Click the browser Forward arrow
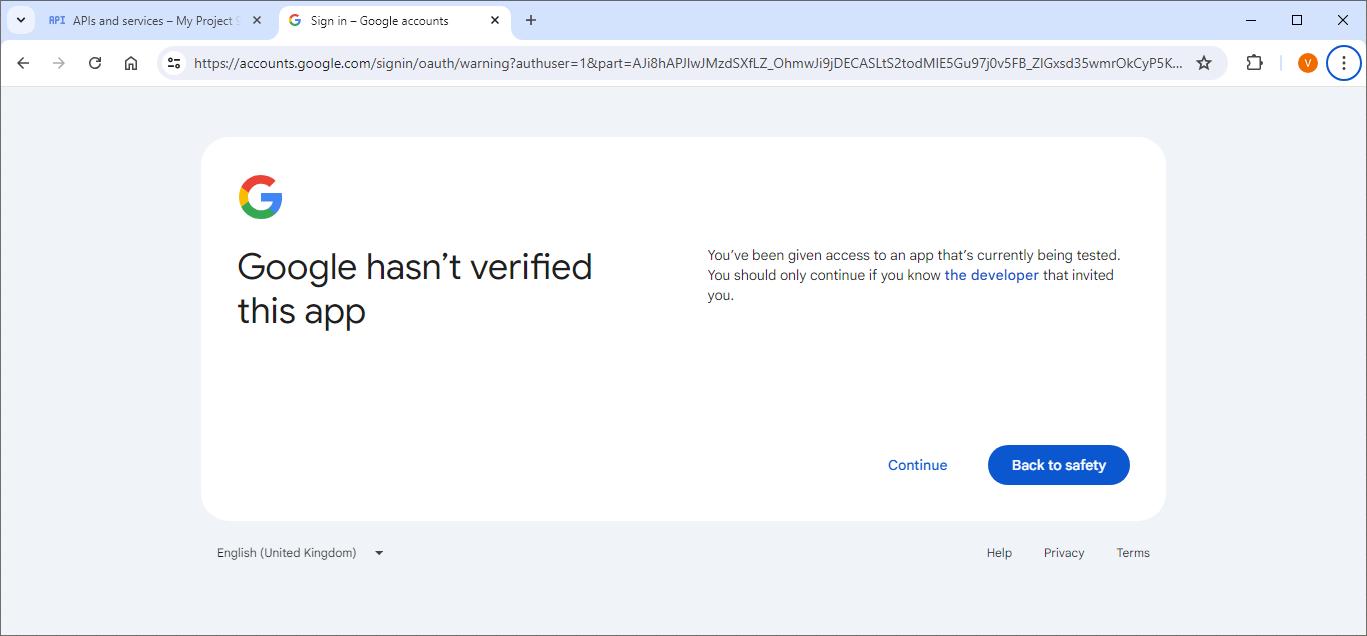The width and height of the screenshot is (1367, 636). tap(59, 63)
